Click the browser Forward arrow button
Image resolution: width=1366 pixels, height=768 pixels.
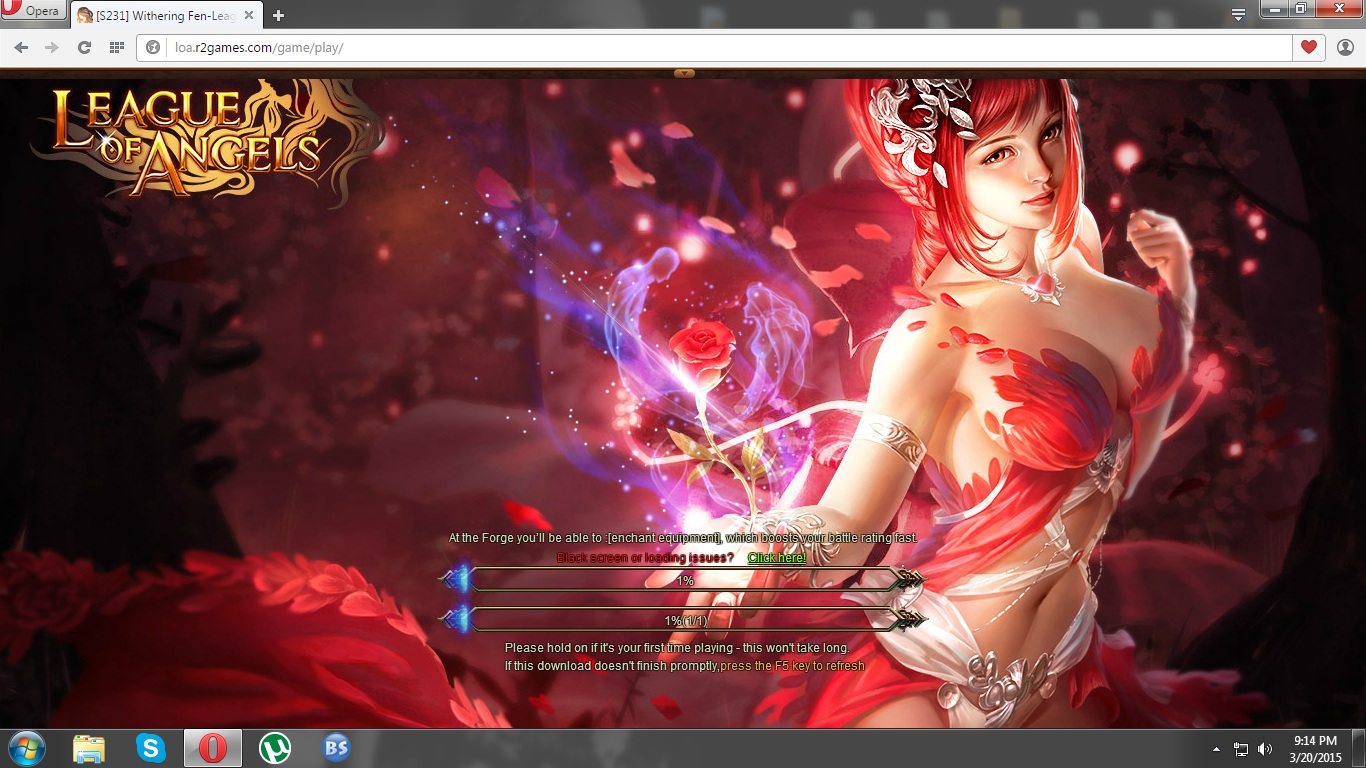tap(52, 47)
